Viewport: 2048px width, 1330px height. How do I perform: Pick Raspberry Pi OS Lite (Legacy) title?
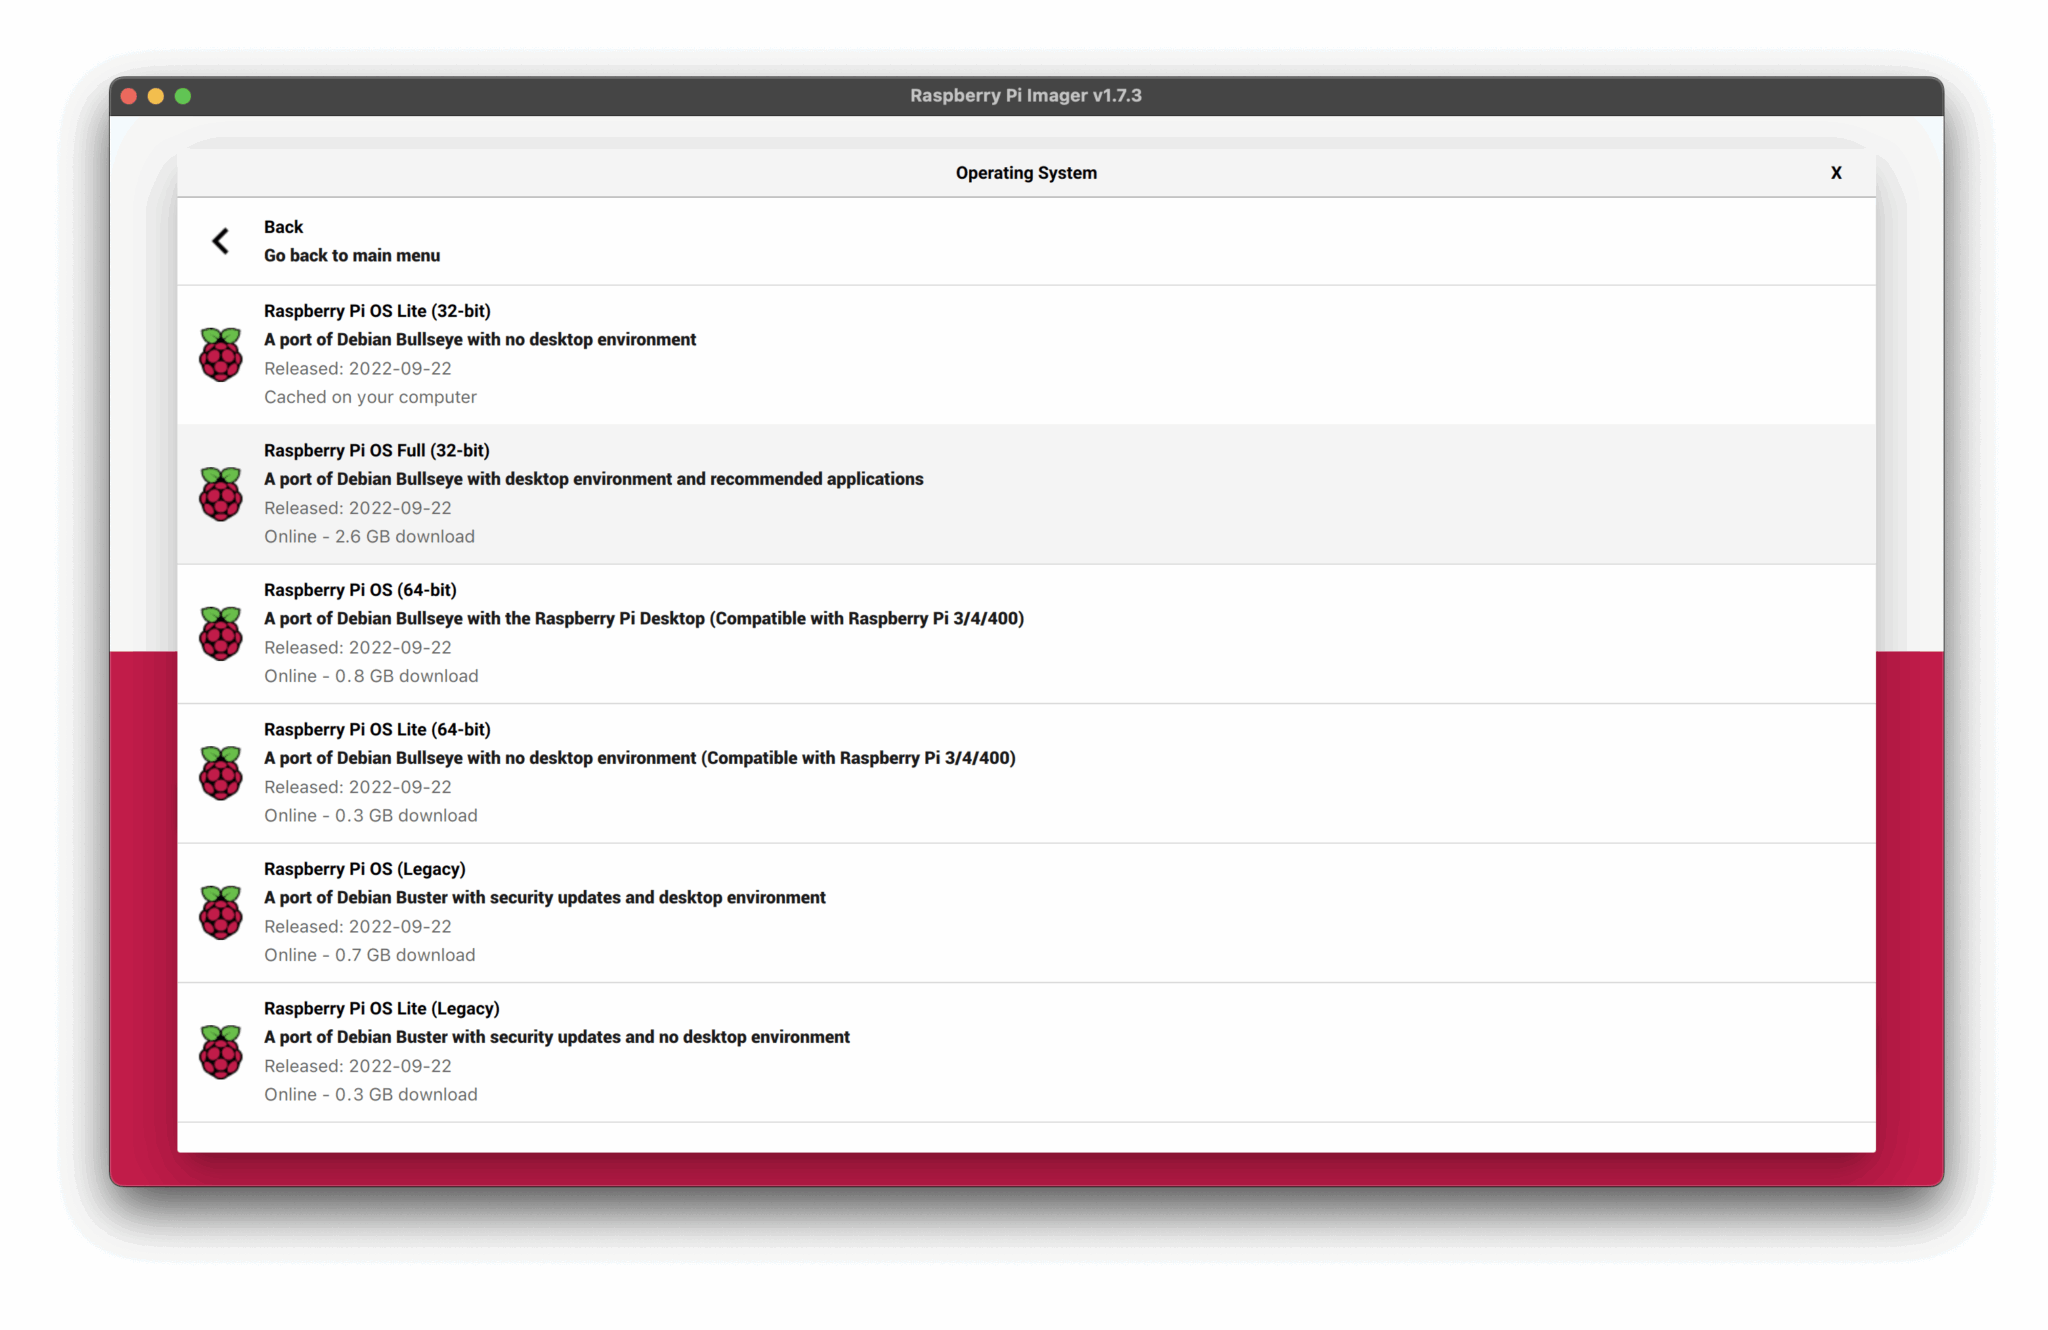pyautogui.click(x=381, y=1009)
